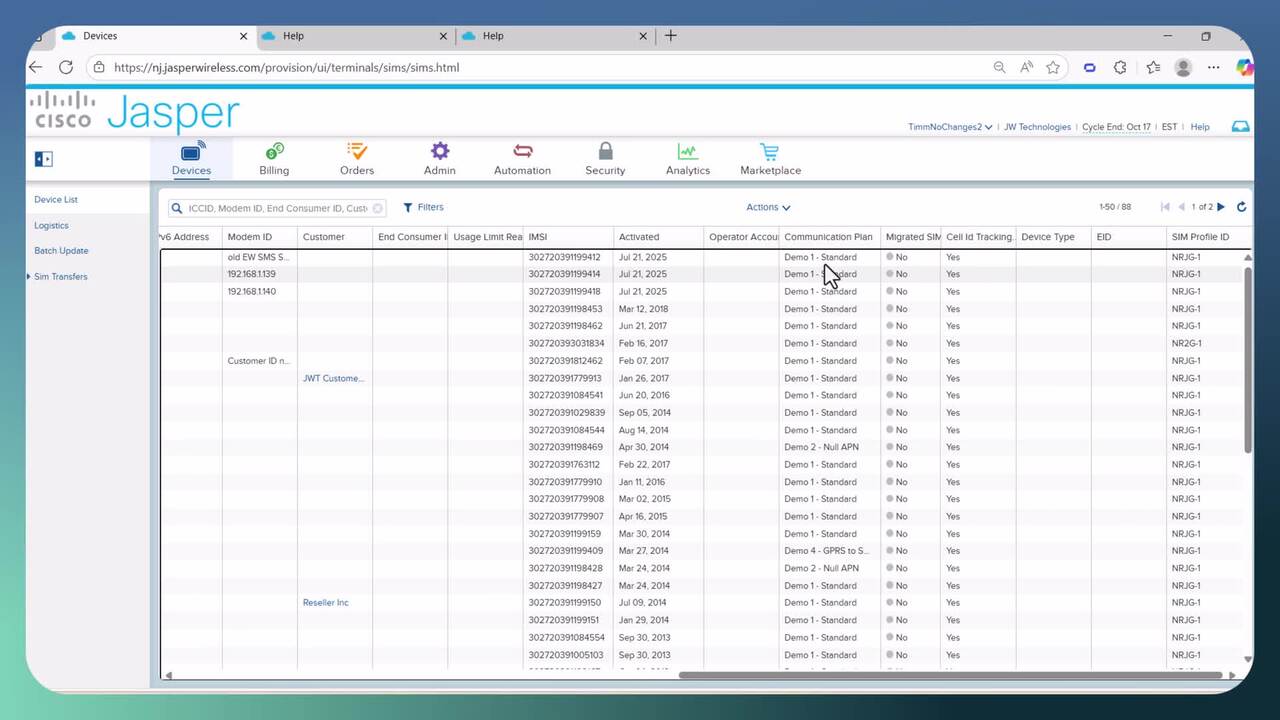The width and height of the screenshot is (1280, 720).
Task: Open the Marketplace cart icon
Action: tap(769, 152)
